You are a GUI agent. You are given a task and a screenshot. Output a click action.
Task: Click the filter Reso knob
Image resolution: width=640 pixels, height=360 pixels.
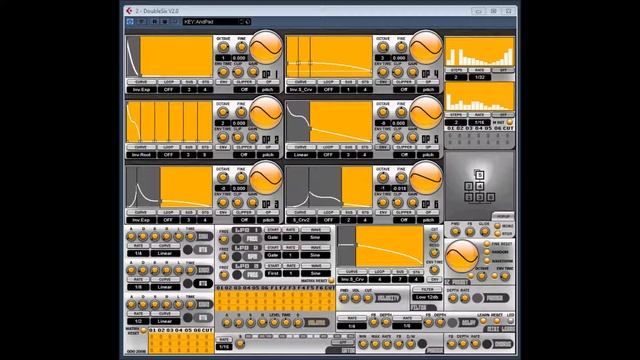434,253
